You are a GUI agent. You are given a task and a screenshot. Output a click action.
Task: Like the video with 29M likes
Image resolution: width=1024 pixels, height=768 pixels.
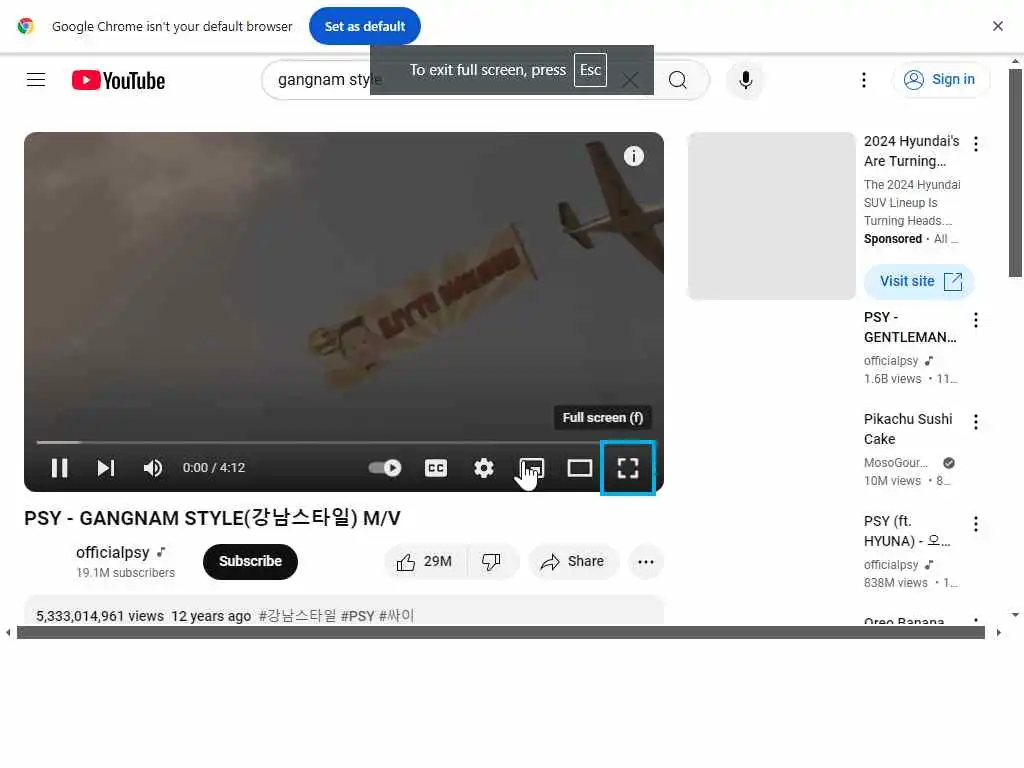(x=425, y=562)
